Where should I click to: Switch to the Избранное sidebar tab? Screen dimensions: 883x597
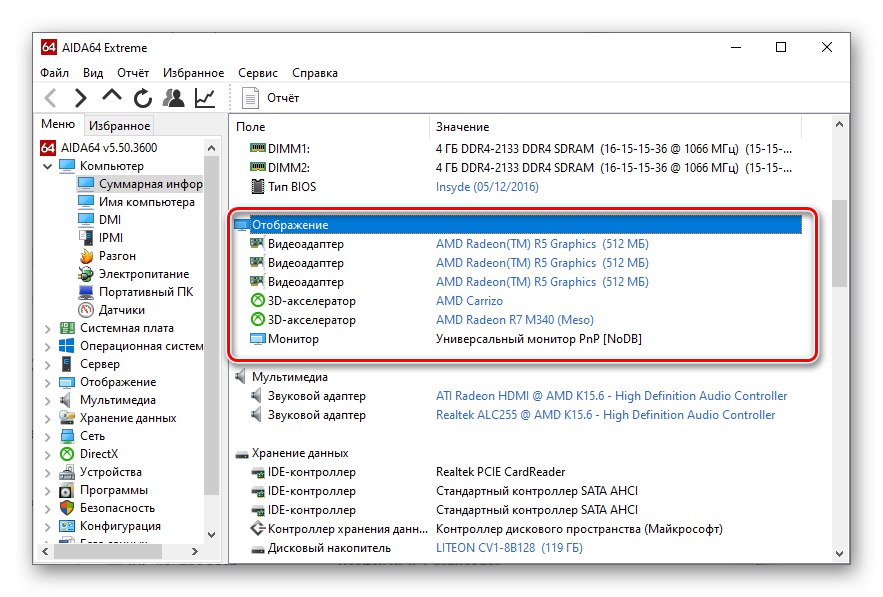pos(119,126)
